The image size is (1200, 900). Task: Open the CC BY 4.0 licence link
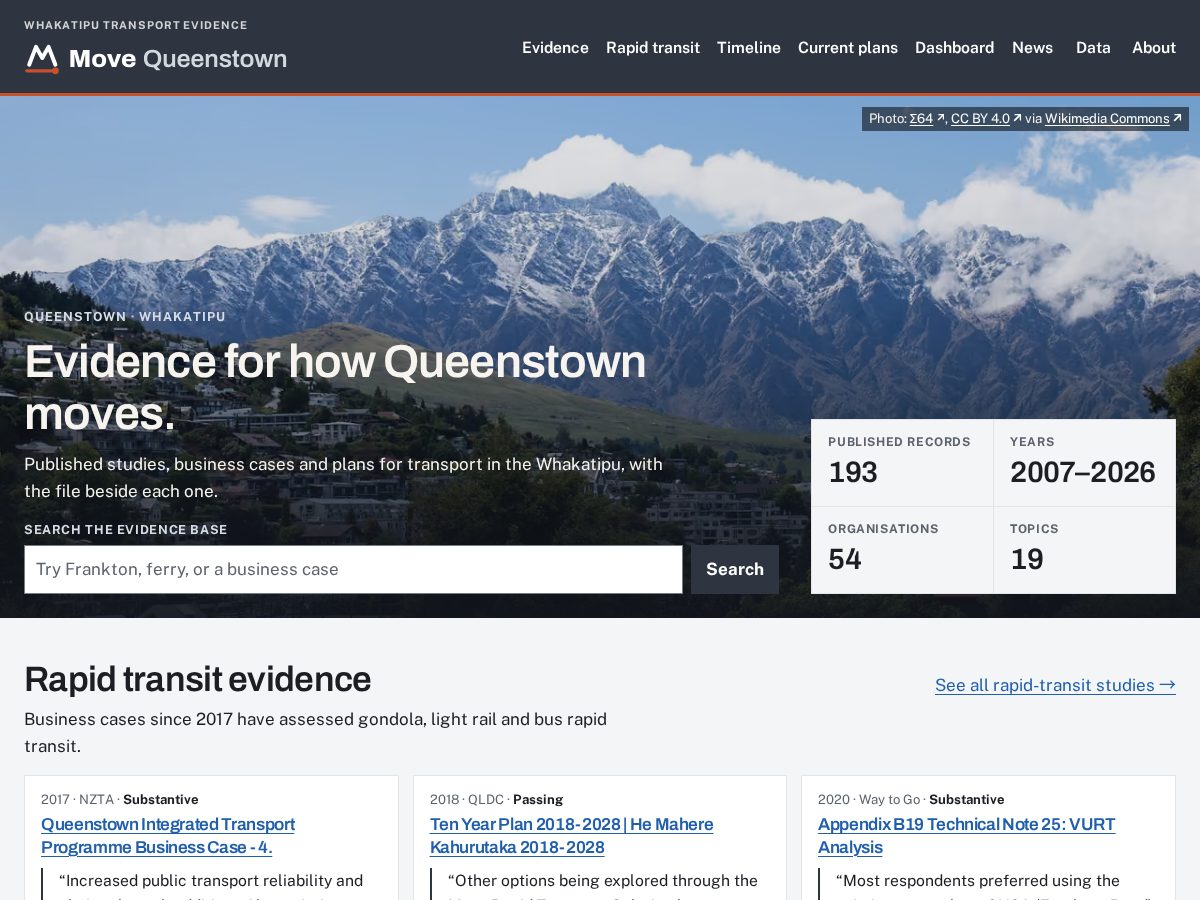point(986,118)
